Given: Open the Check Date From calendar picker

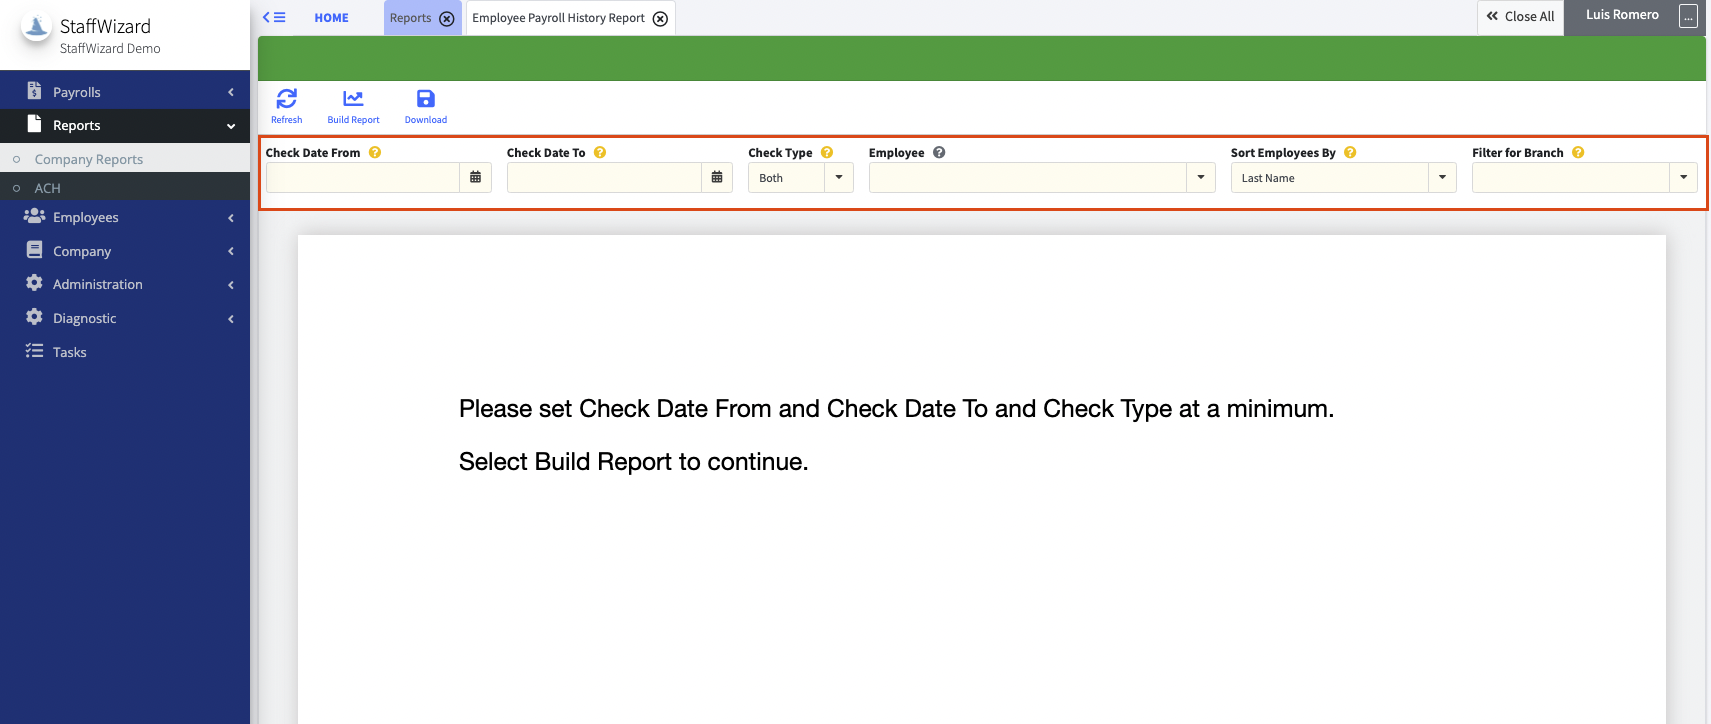Looking at the screenshot, I should (x=475, y=178).
